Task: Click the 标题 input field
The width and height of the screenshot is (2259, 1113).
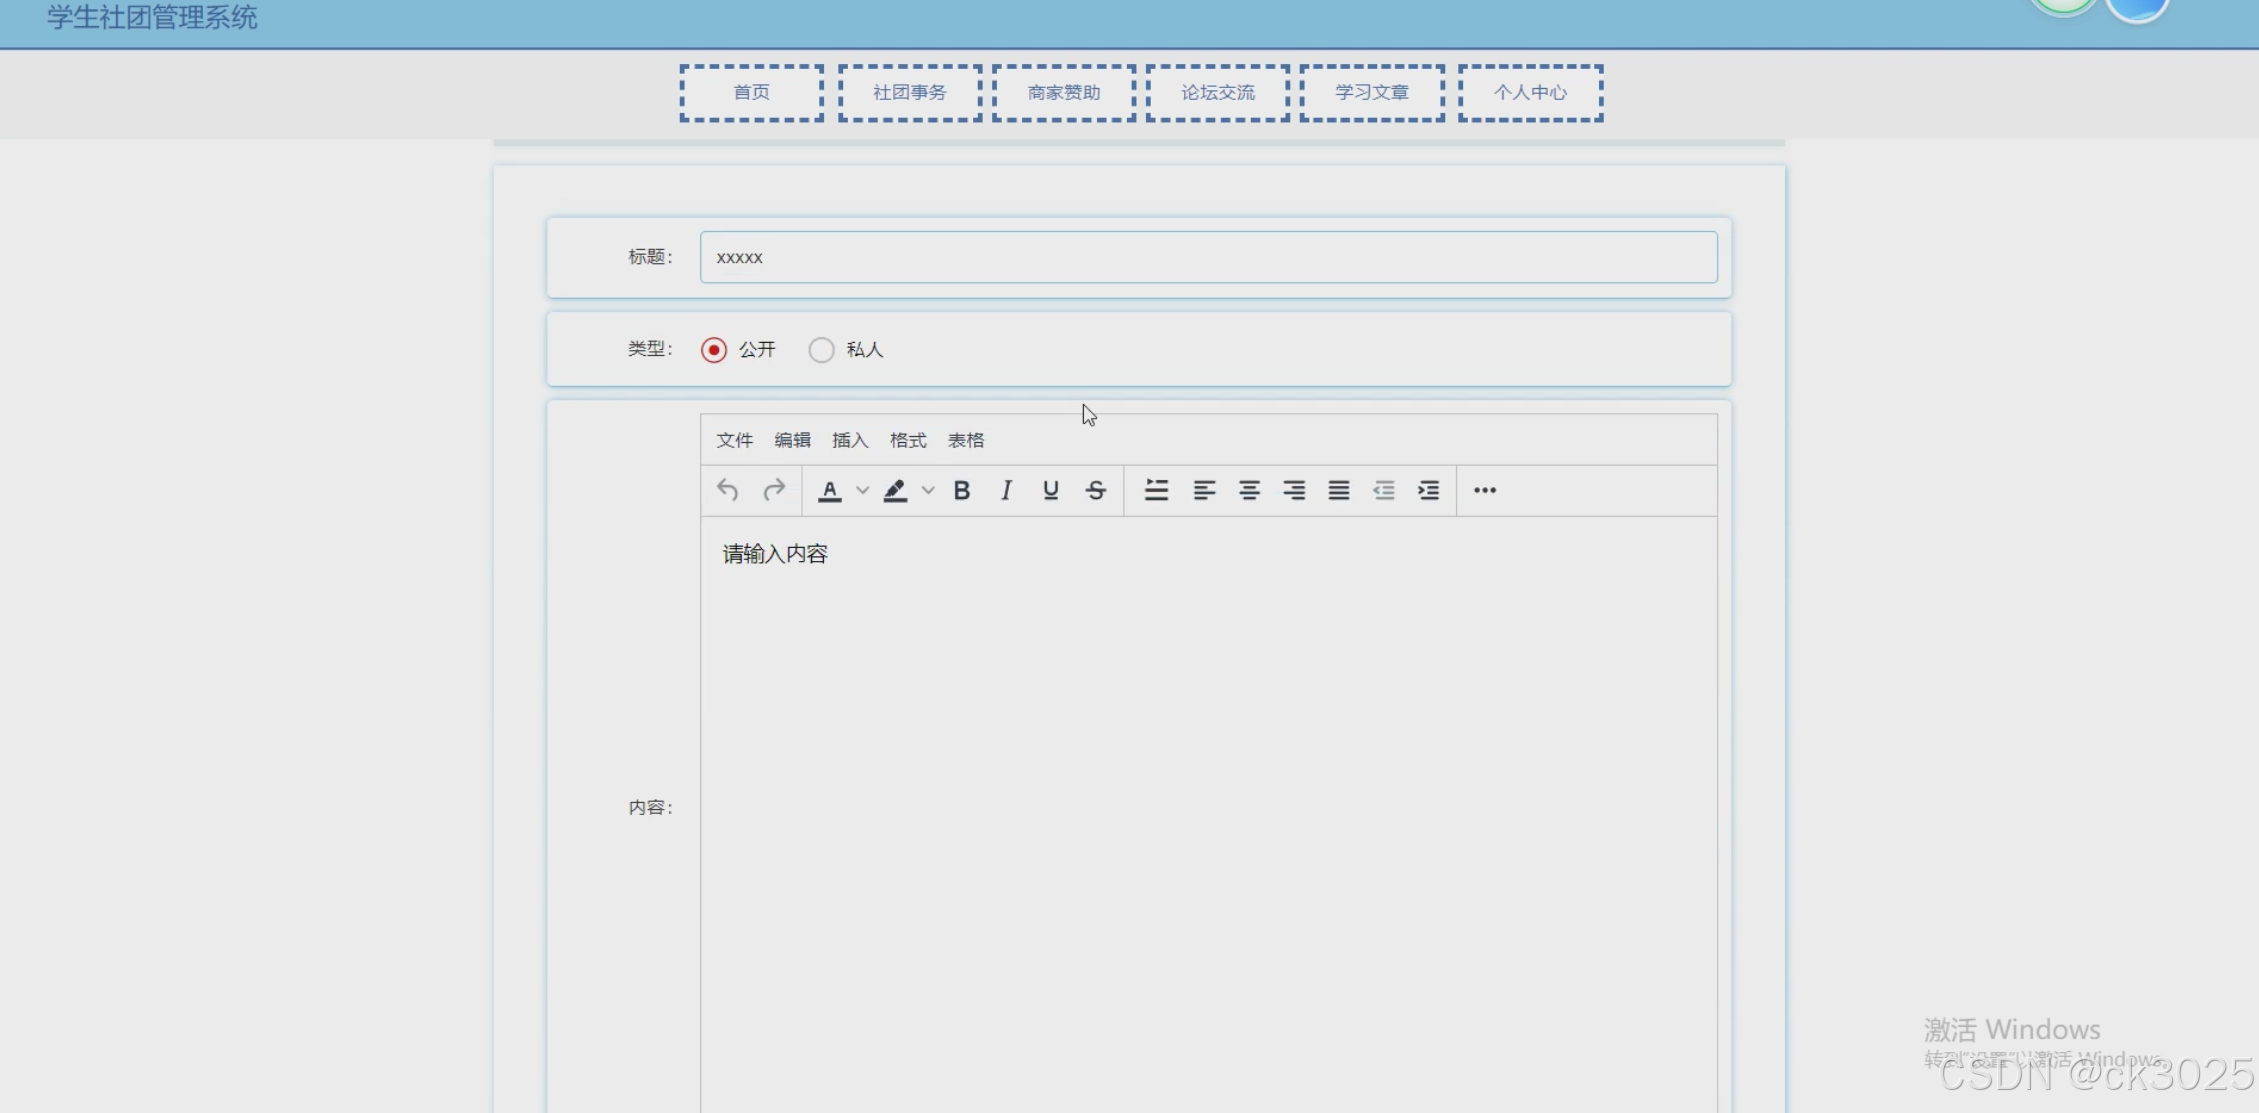Action: 1208,257
